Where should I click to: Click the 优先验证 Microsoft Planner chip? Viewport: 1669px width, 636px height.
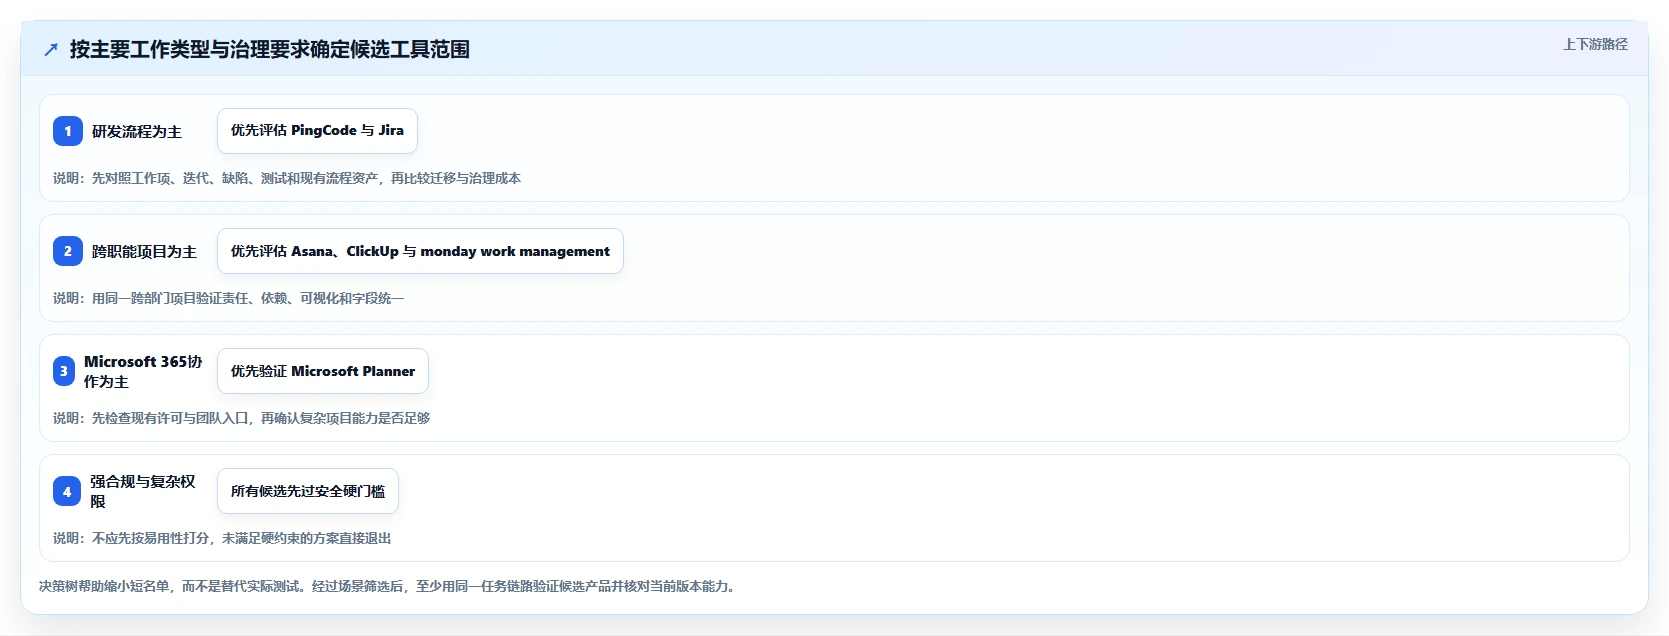pos(323,371)
